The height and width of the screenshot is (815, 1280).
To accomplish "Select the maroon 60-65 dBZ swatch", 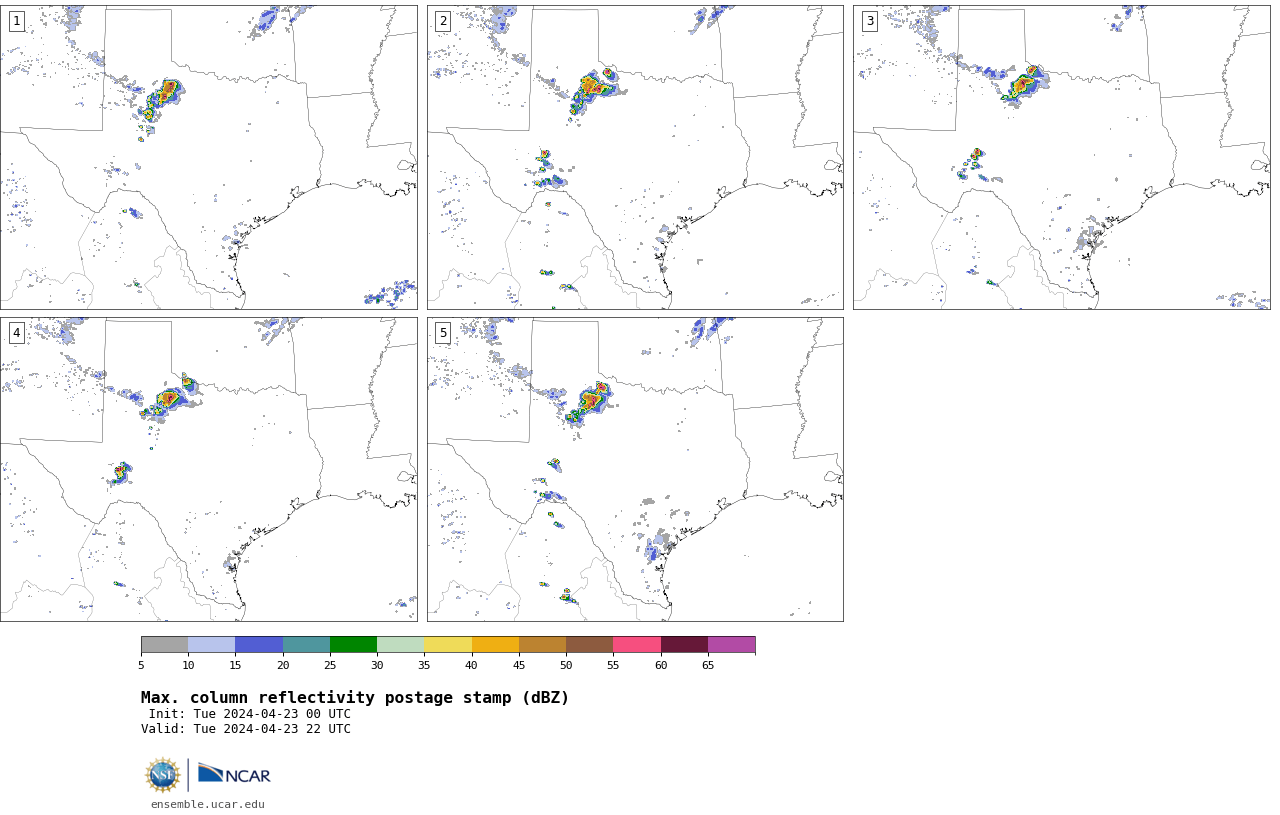I will click(684, 644).
